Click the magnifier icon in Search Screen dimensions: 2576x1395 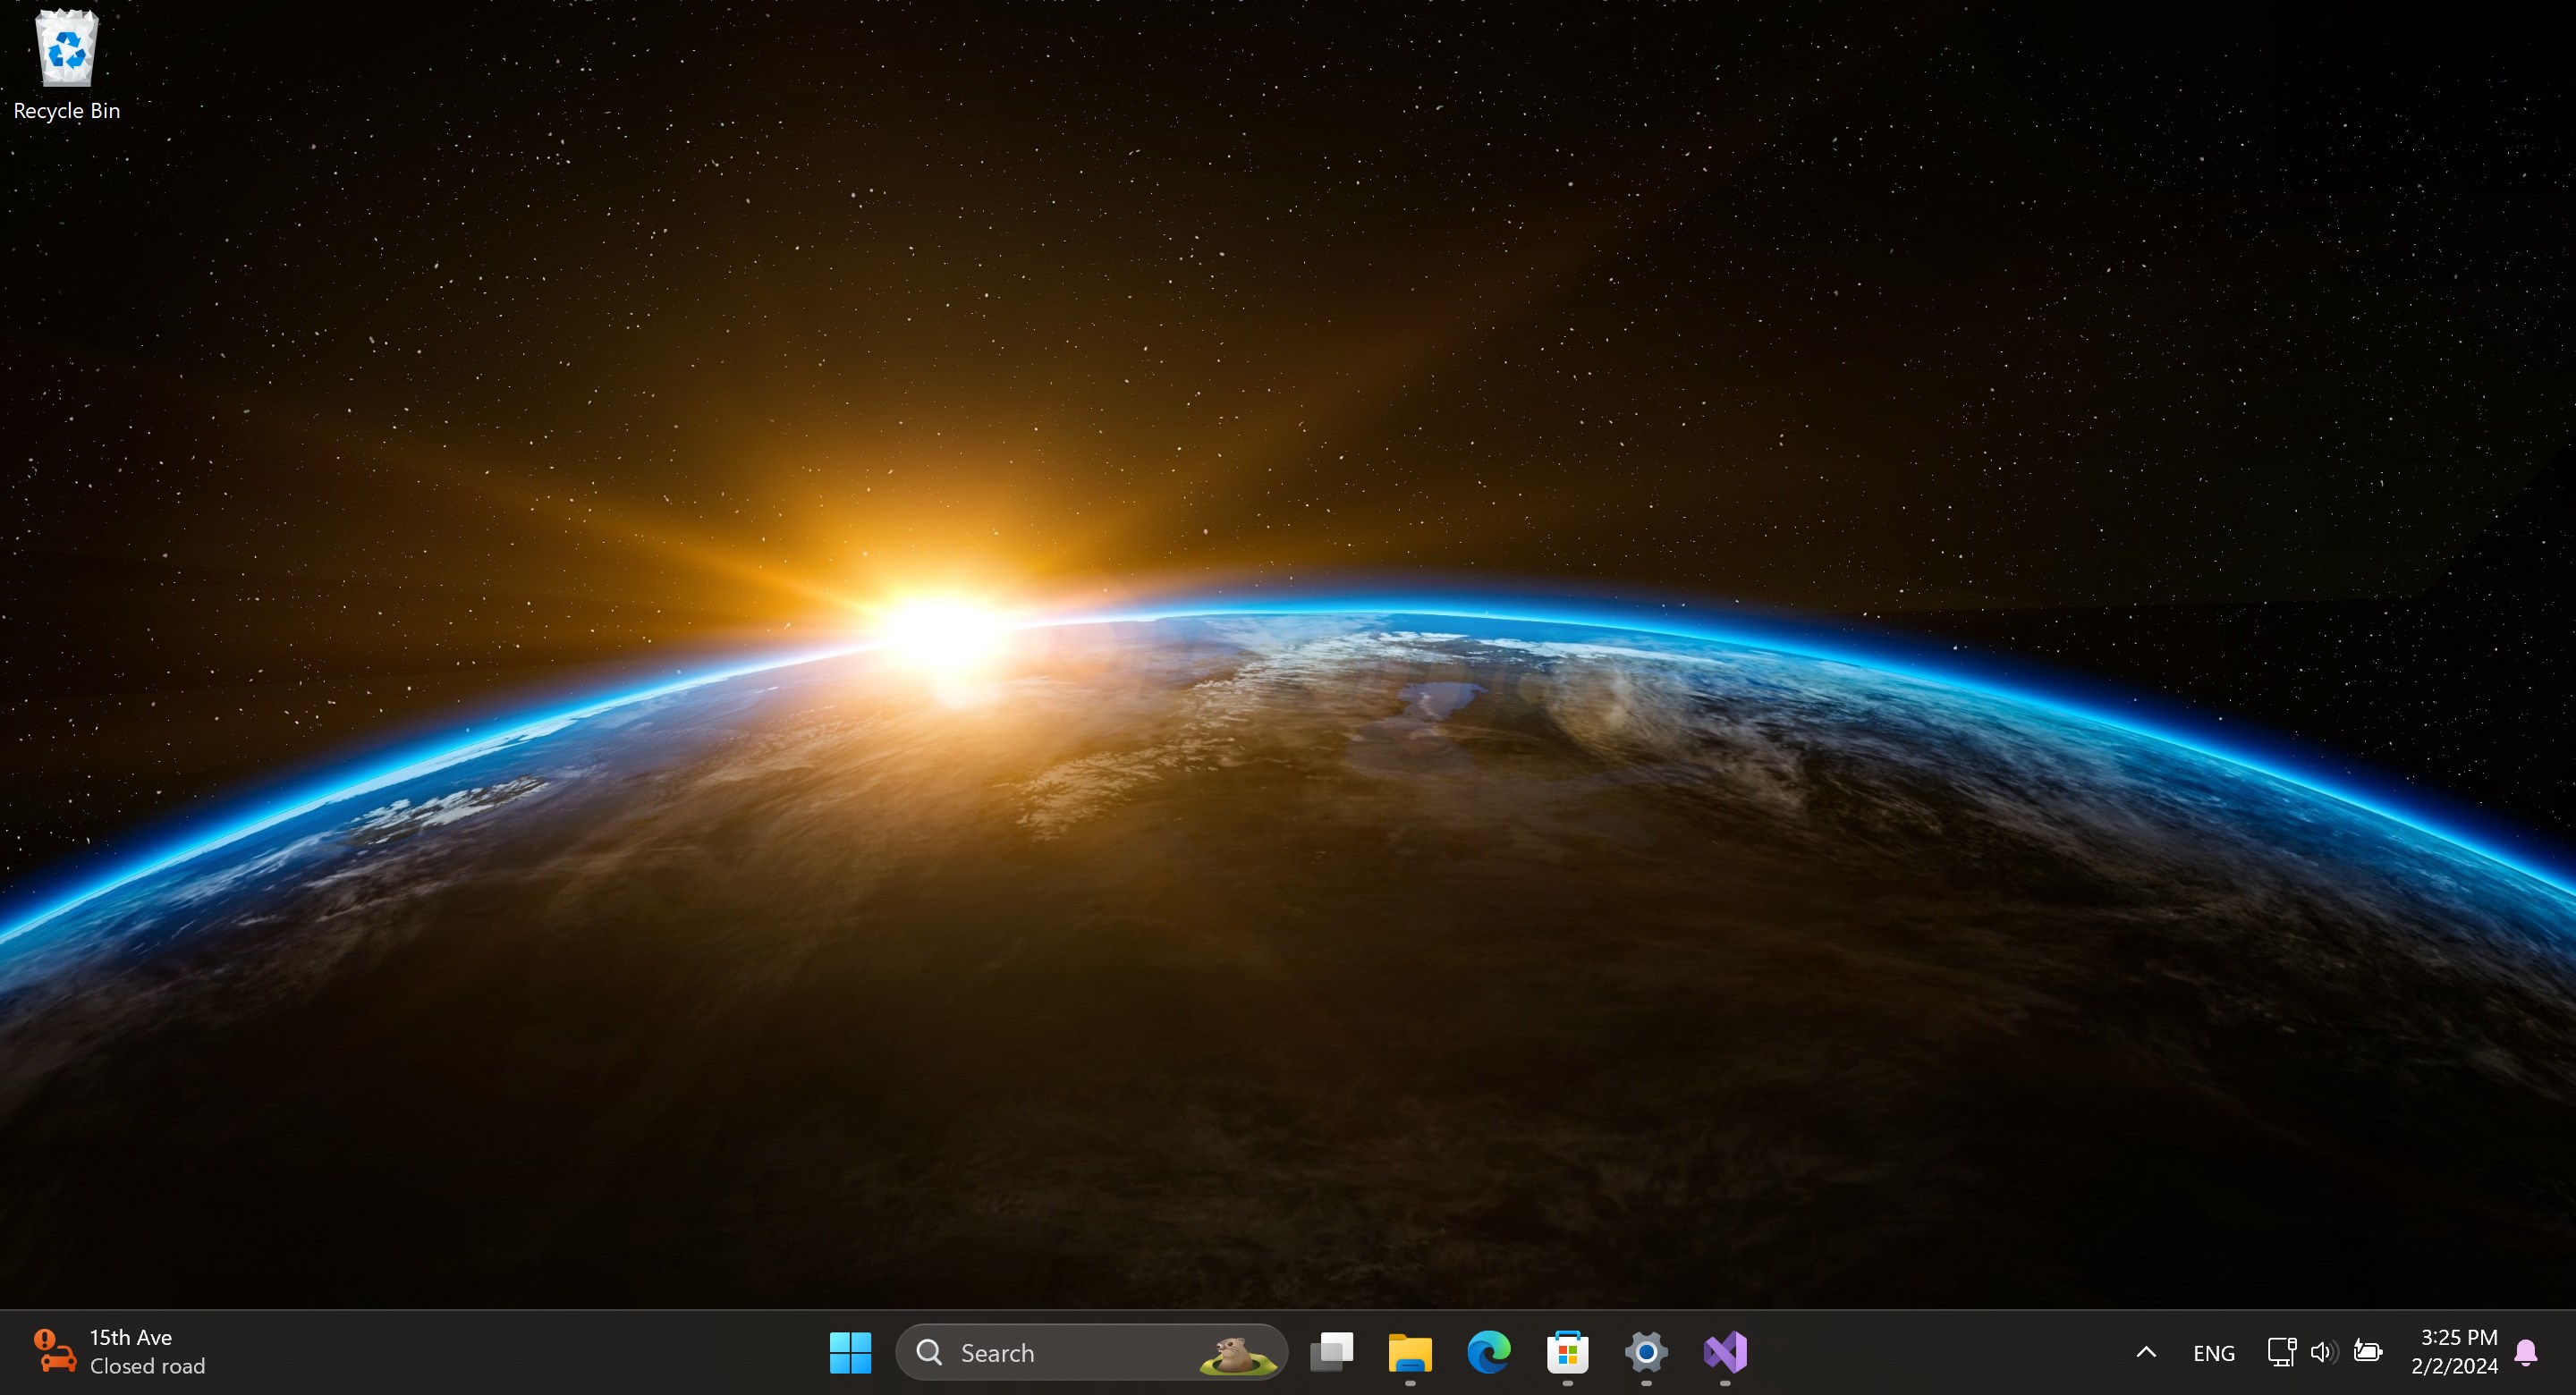click(x=929, y=1352)
